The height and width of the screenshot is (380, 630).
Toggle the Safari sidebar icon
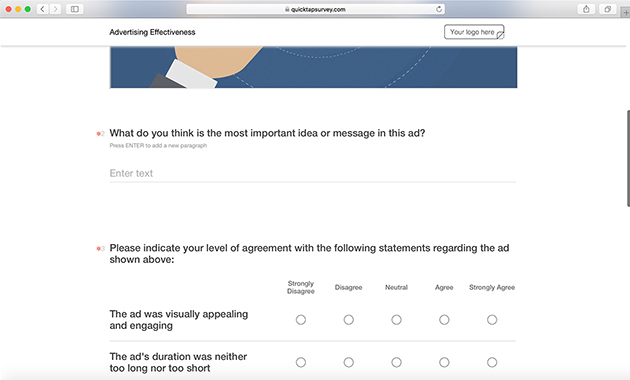(75, 9)
